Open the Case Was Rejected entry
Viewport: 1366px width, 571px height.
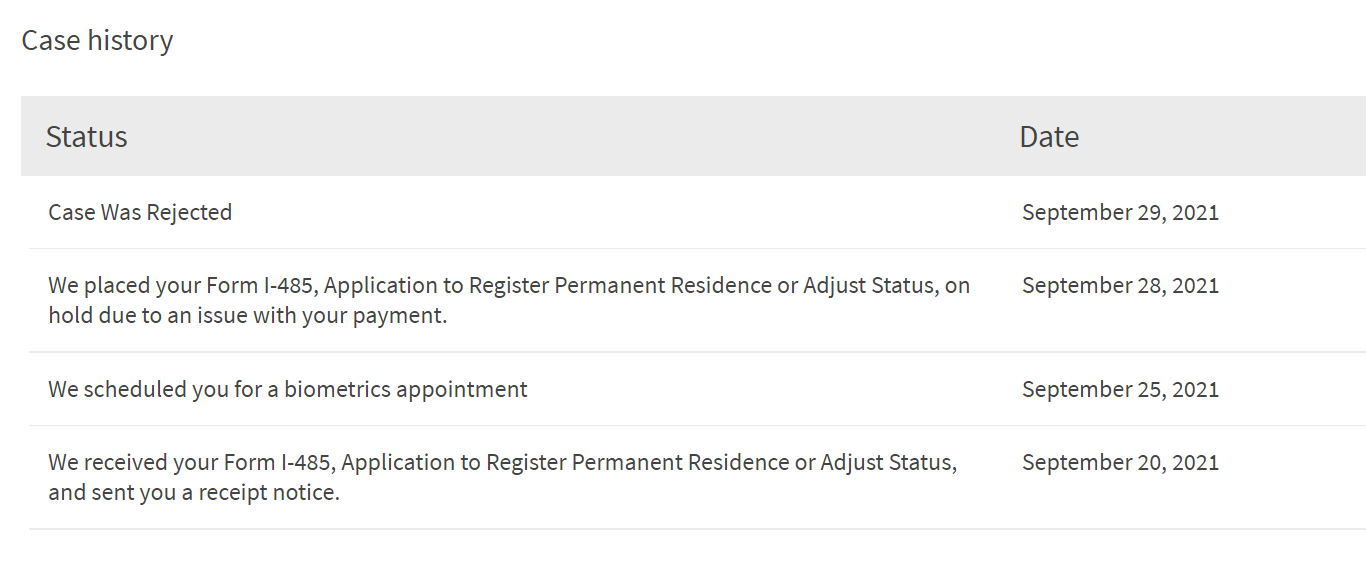[x=140, y=212]
